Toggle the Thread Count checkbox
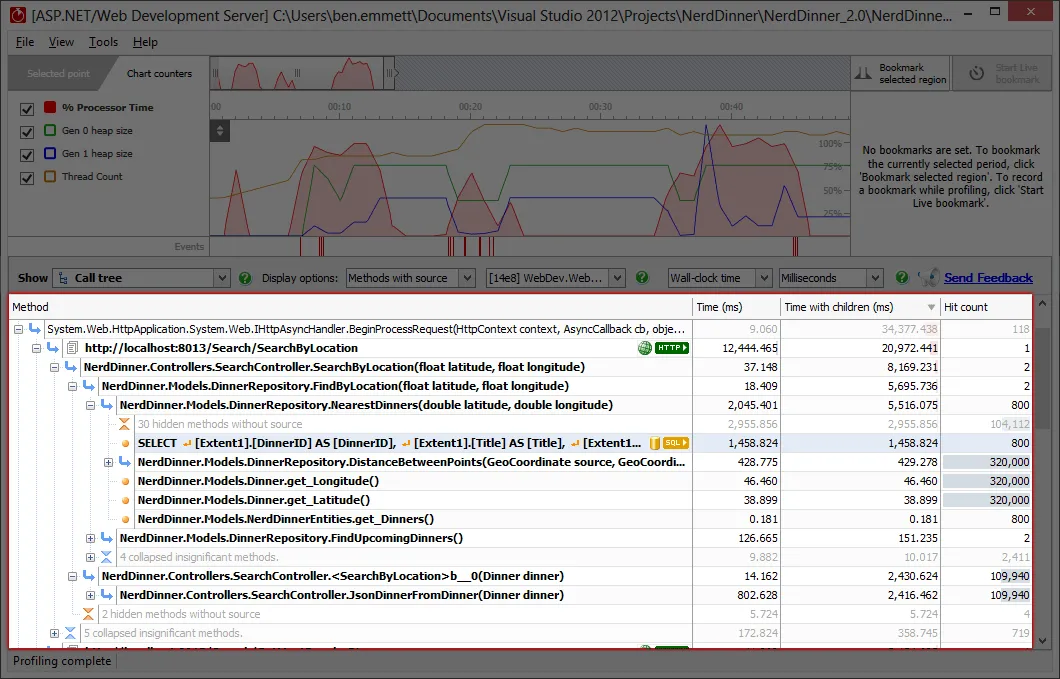Screen dimensions: 1060x679 click(x=25, y=178)
